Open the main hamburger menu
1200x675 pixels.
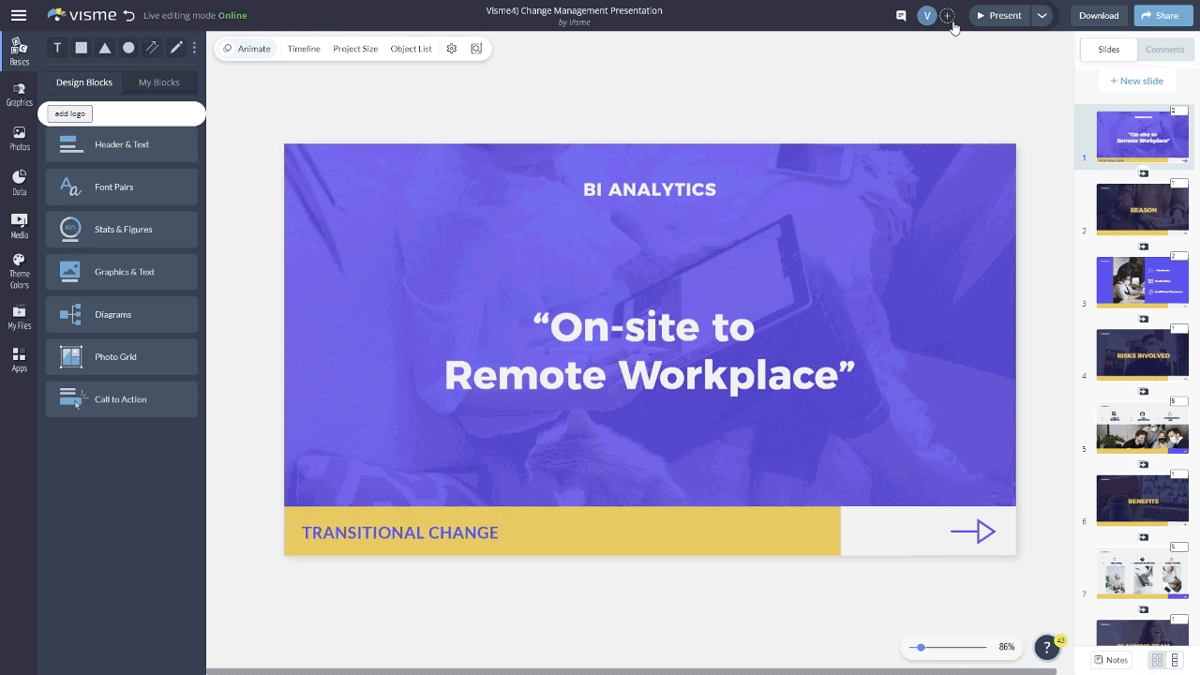pyautogui.click(x=18, y=16)
